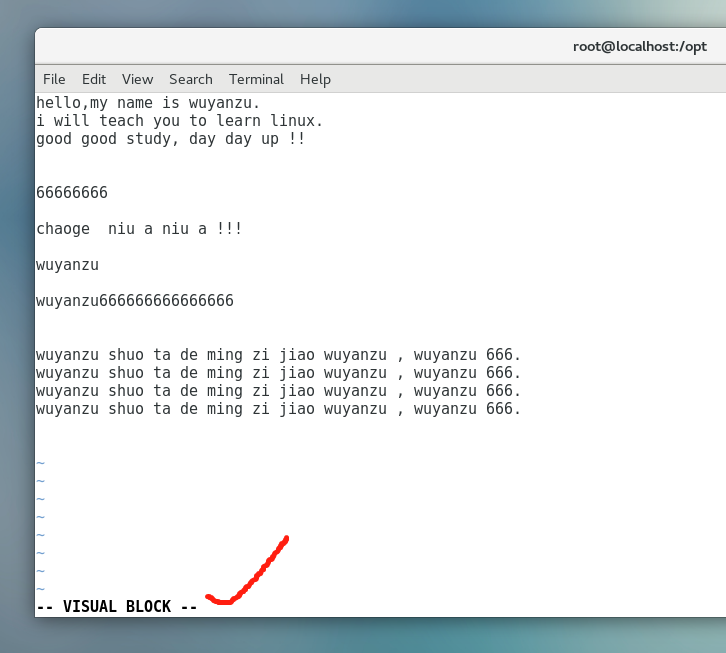Click the 'chaoge niu a niu a !!!' line
This screenshot has width=726, height=653.
pos(139,229)
